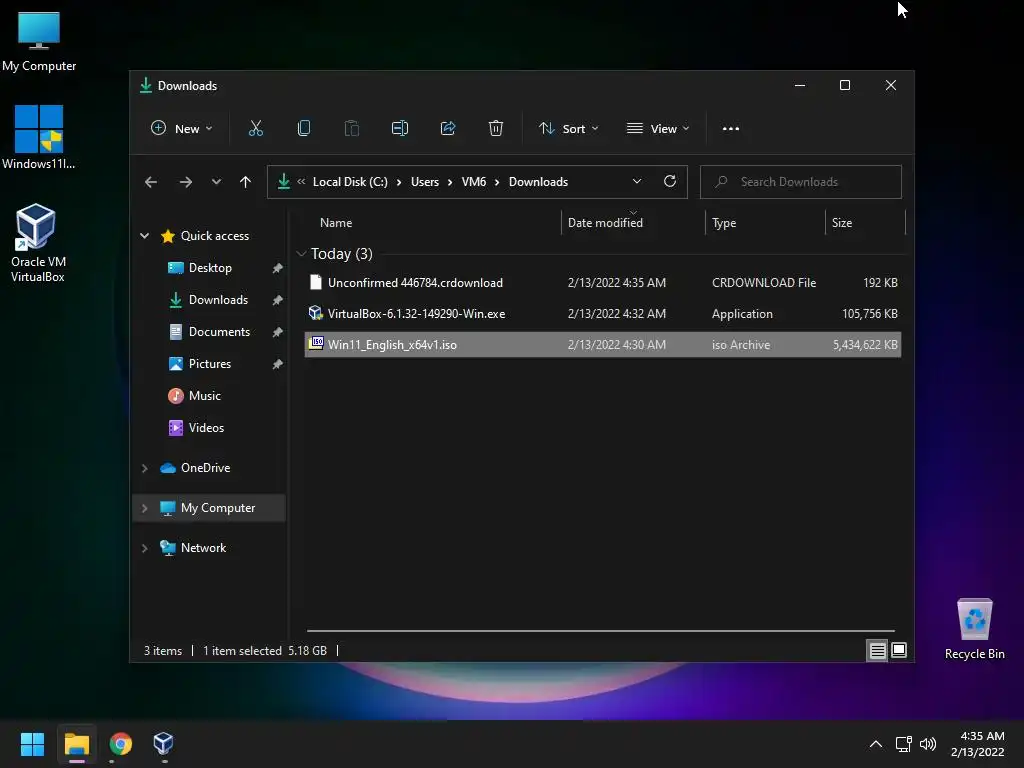Click the Copy icon in toolbar

pyautogui.click(x=304, y=129)
